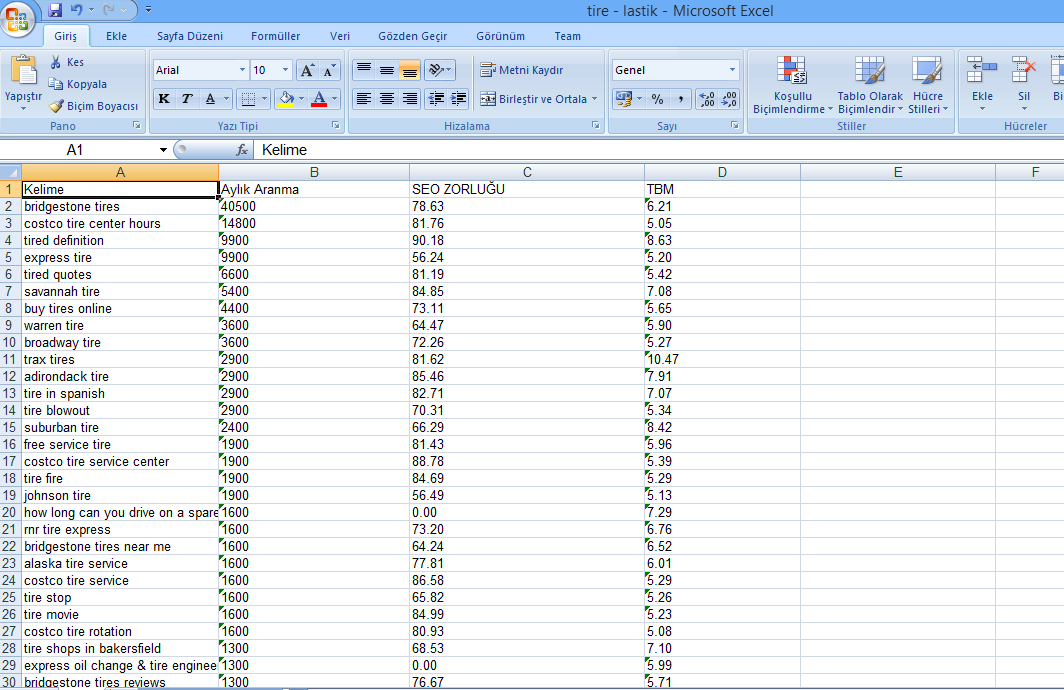Viewport: 1064px width, 690px height.
Task: Toggle underline A formatting
Action: tap(210, 99)
